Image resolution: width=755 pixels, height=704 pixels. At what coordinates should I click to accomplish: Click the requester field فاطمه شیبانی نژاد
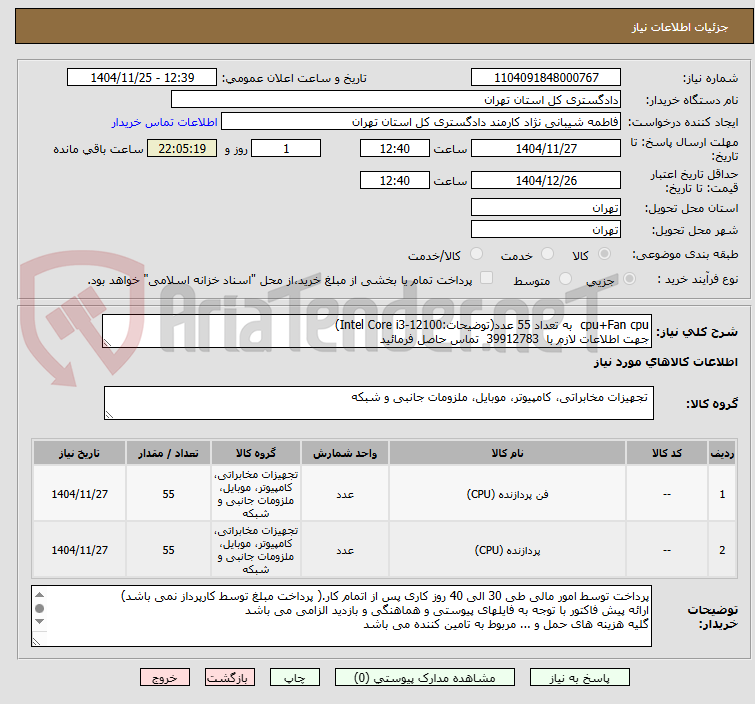click(421, 122)
